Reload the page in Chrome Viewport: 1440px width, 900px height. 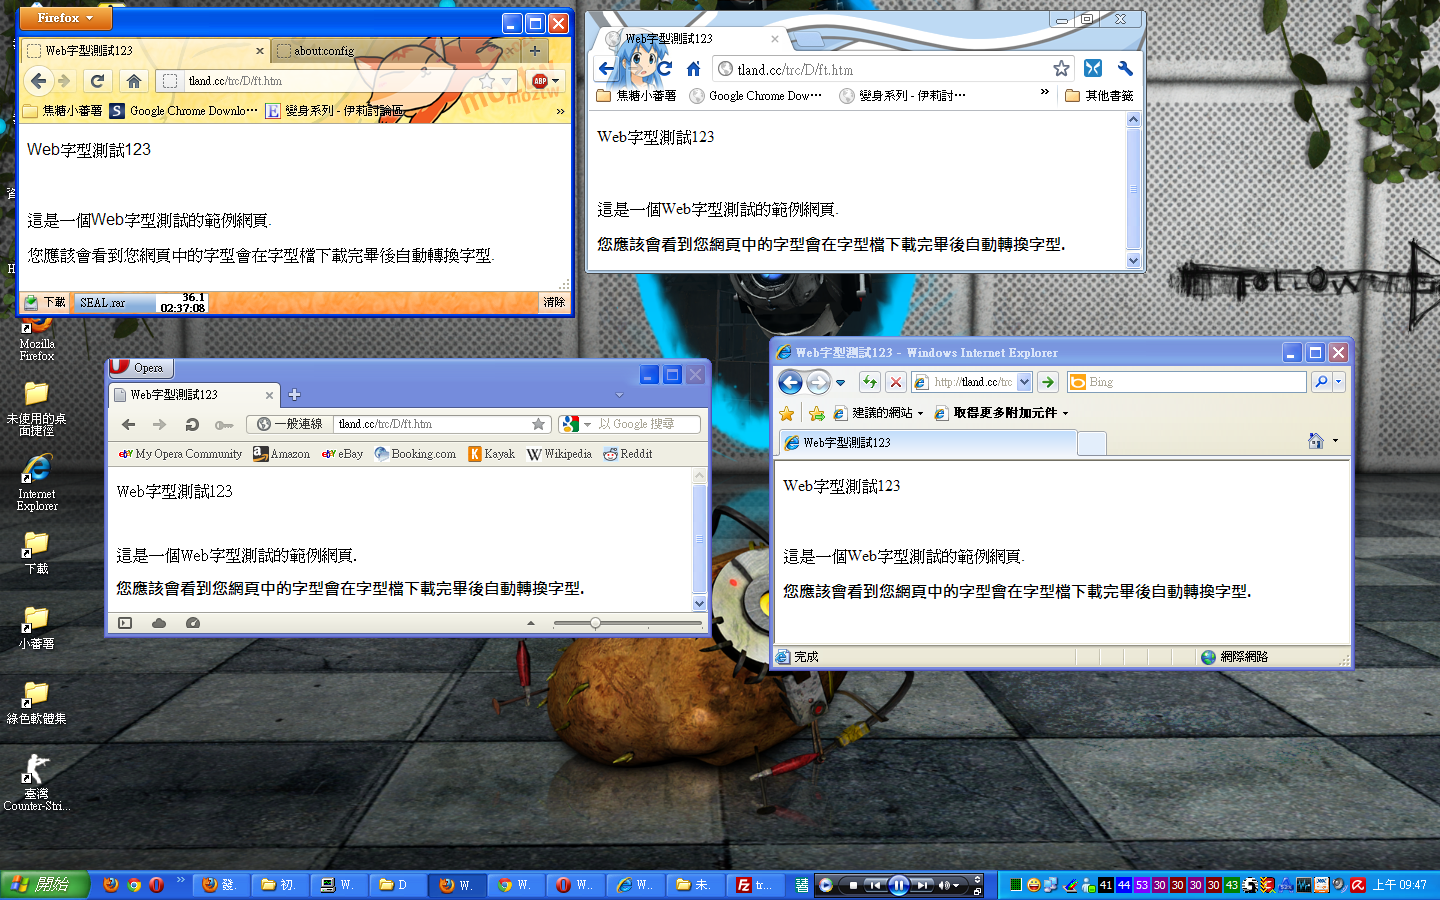665,69
